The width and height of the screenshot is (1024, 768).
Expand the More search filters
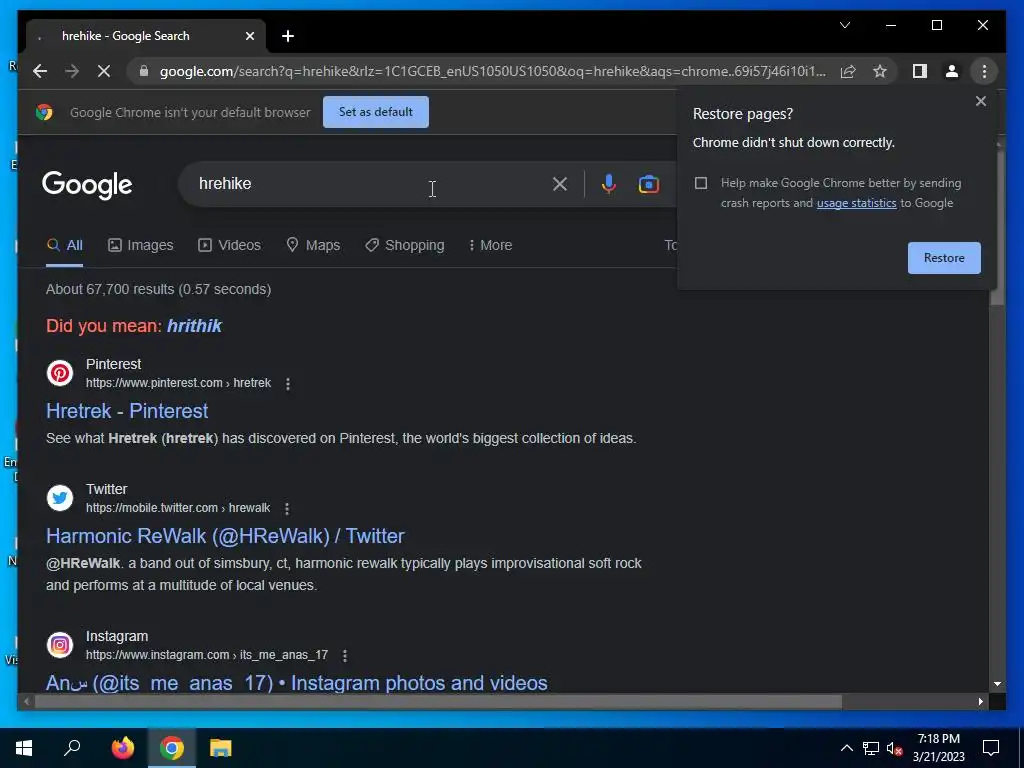[490, 246]
